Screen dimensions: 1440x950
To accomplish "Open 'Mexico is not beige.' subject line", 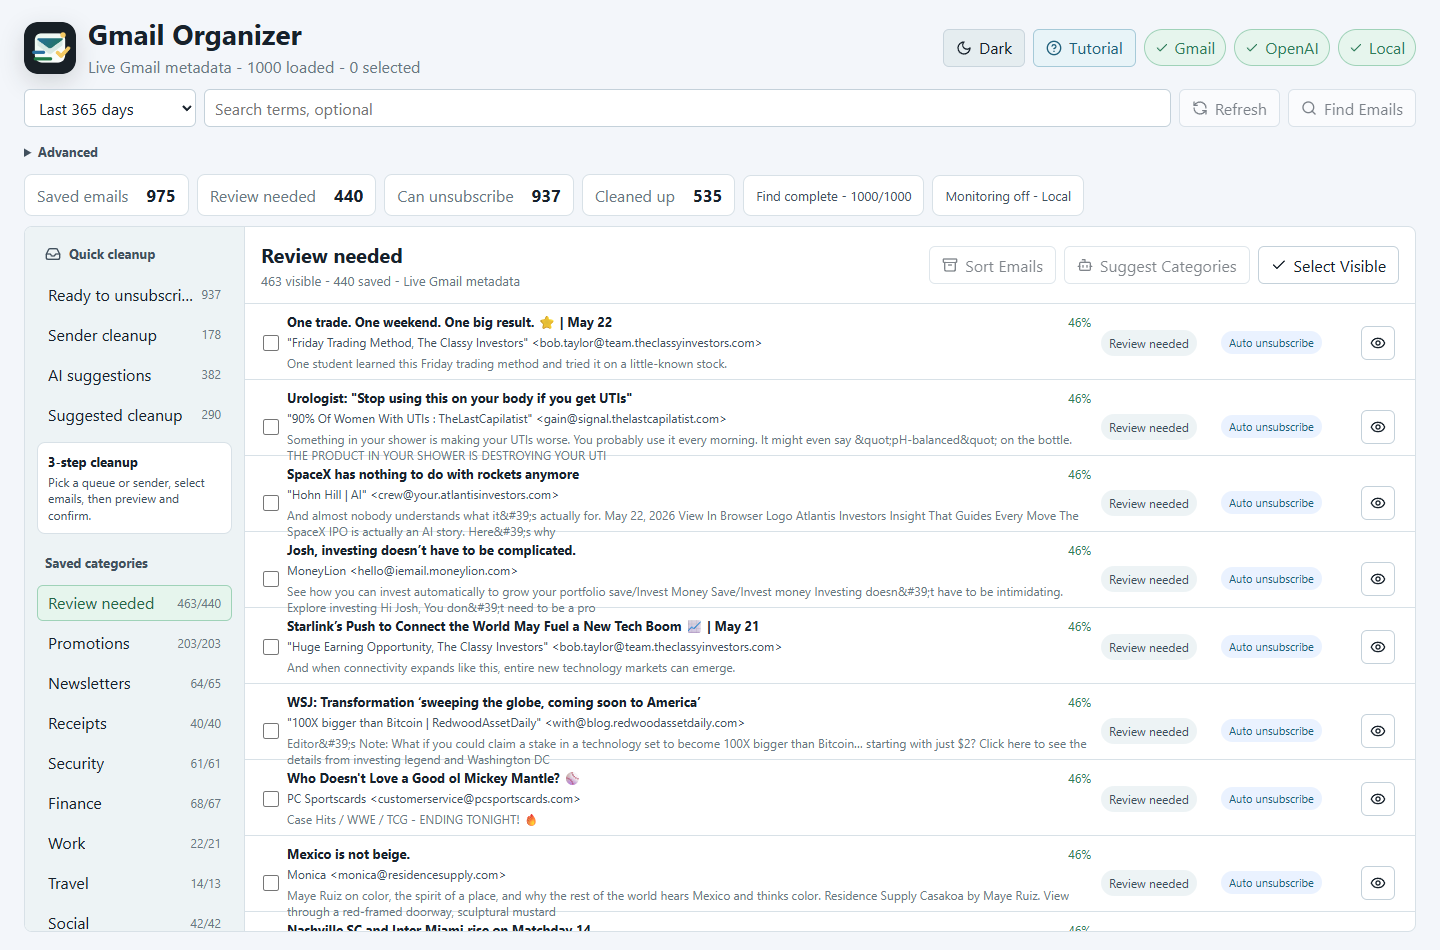I will click(348, 854).
